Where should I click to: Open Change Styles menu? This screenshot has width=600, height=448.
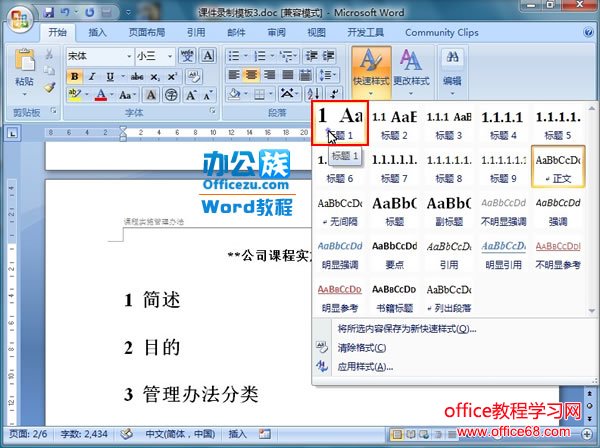(411, 73)
